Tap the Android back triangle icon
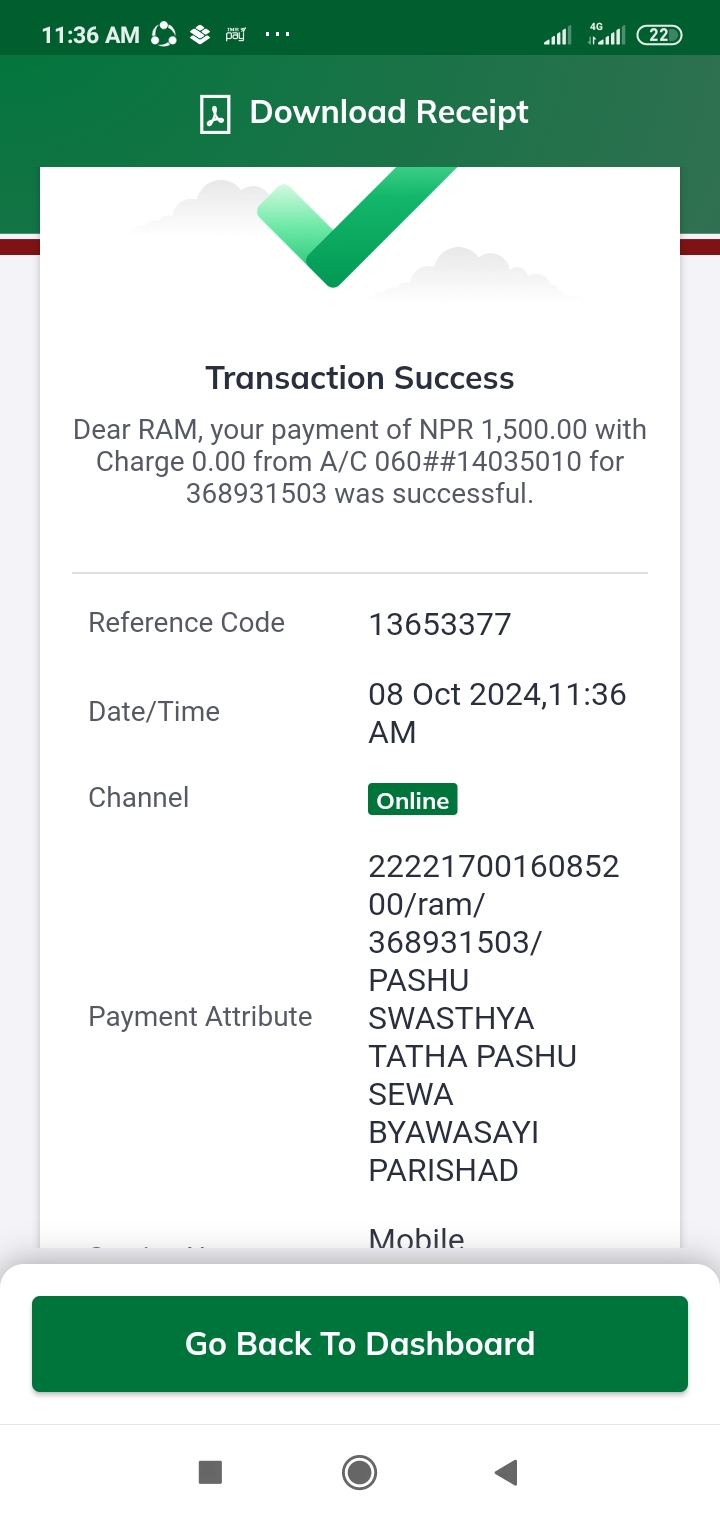Image resolution: width=720 pixels, height=1520 pixels. point(506,1472)
